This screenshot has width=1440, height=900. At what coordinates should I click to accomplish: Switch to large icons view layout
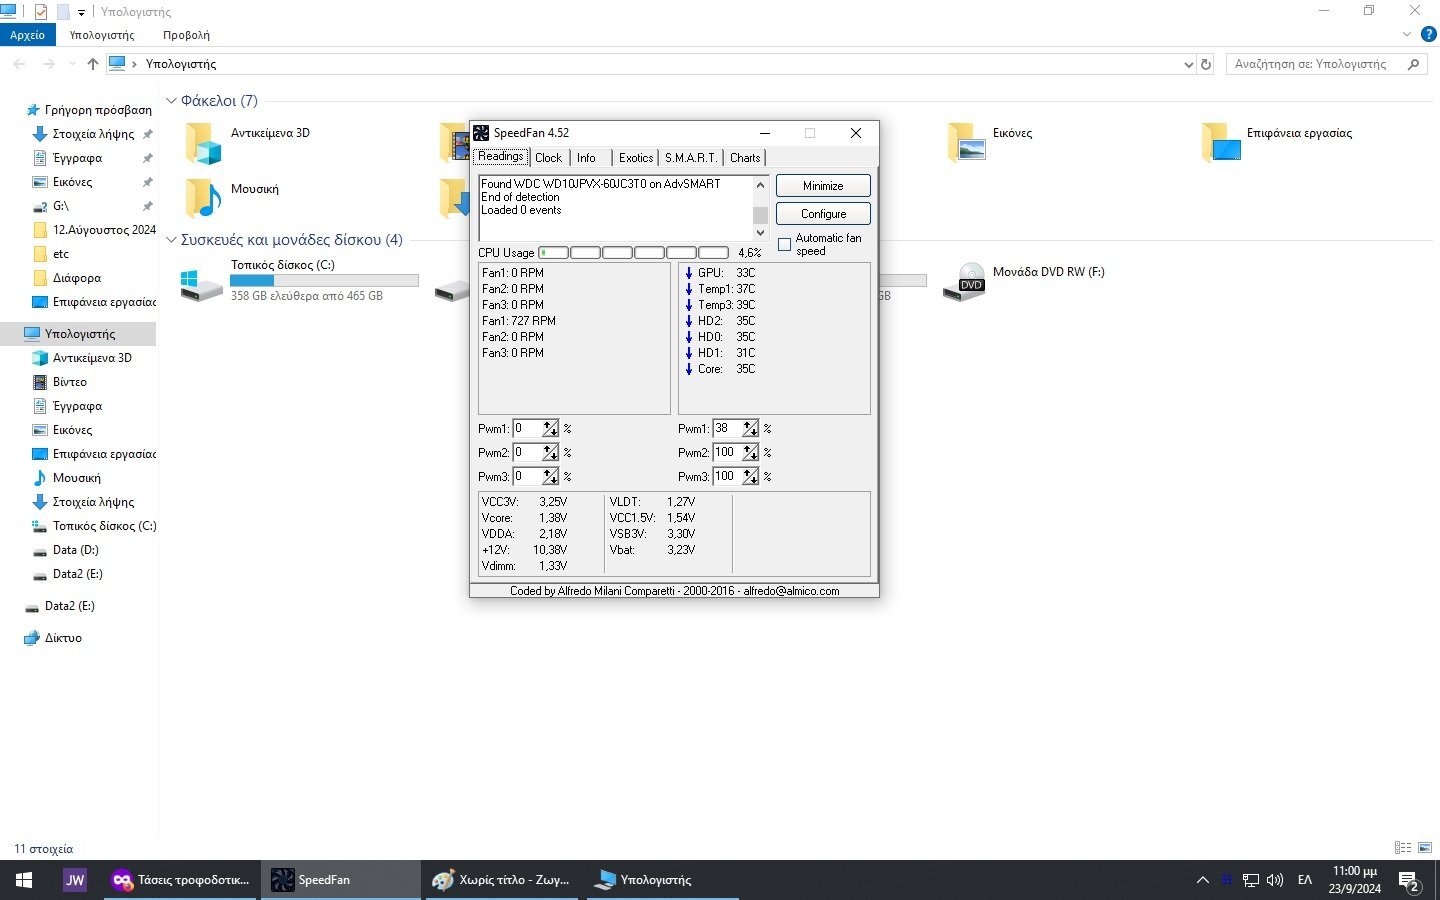coord(1425,848)
